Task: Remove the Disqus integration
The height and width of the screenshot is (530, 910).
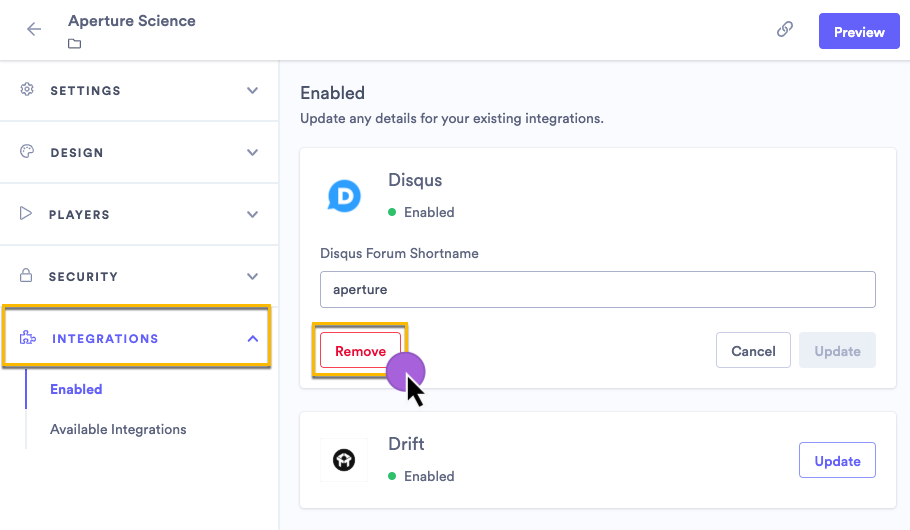Action: coord(360,351)
